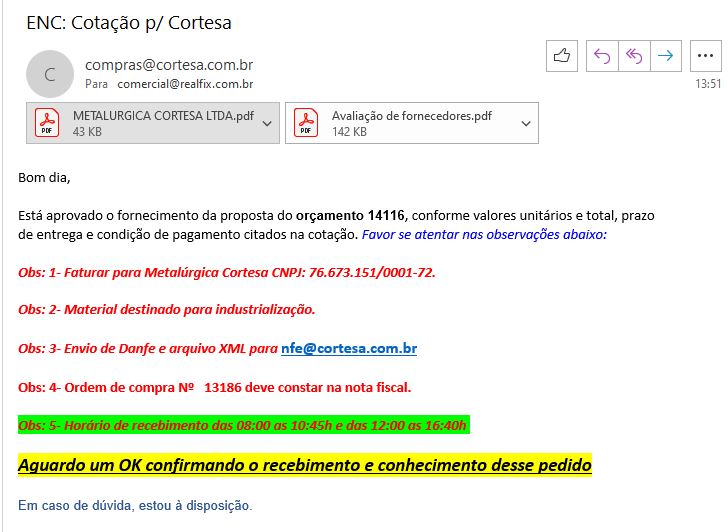Click the subject "ENC: Cotação p/ Cortesa"
This screenshot has width=728, height=532.
(x=129, y=22)
